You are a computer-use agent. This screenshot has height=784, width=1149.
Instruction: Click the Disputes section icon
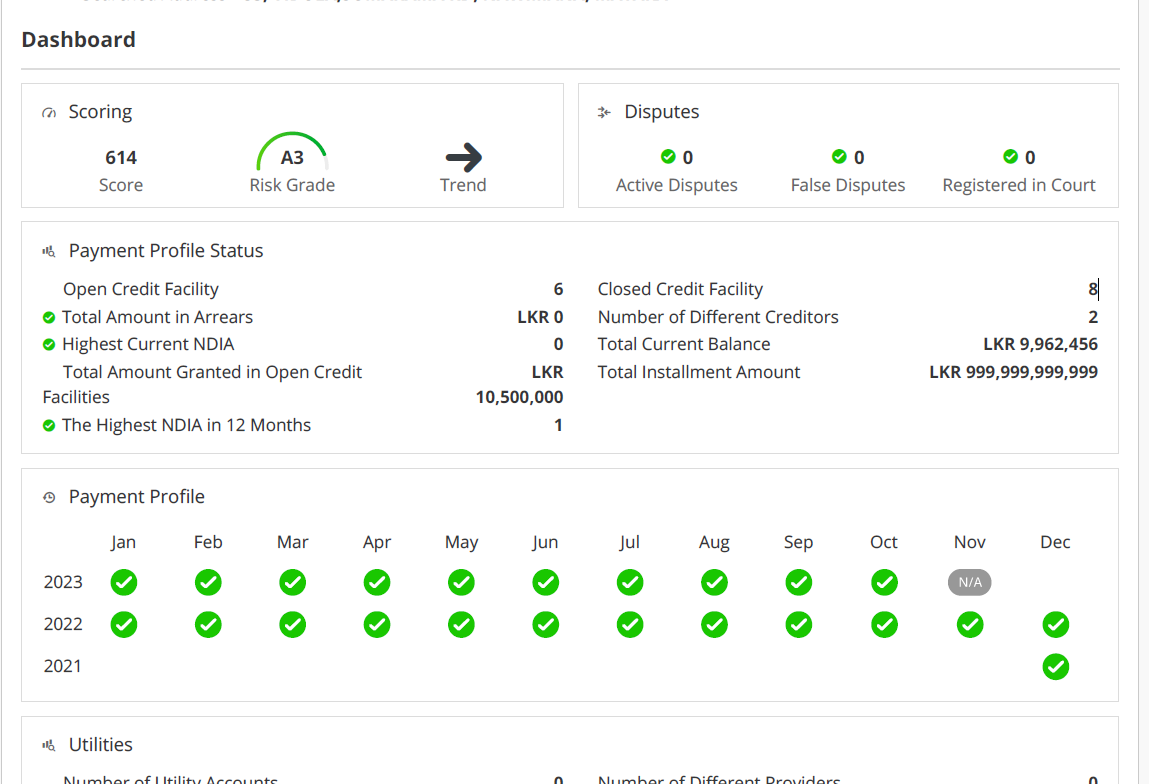tap(604, 113)
